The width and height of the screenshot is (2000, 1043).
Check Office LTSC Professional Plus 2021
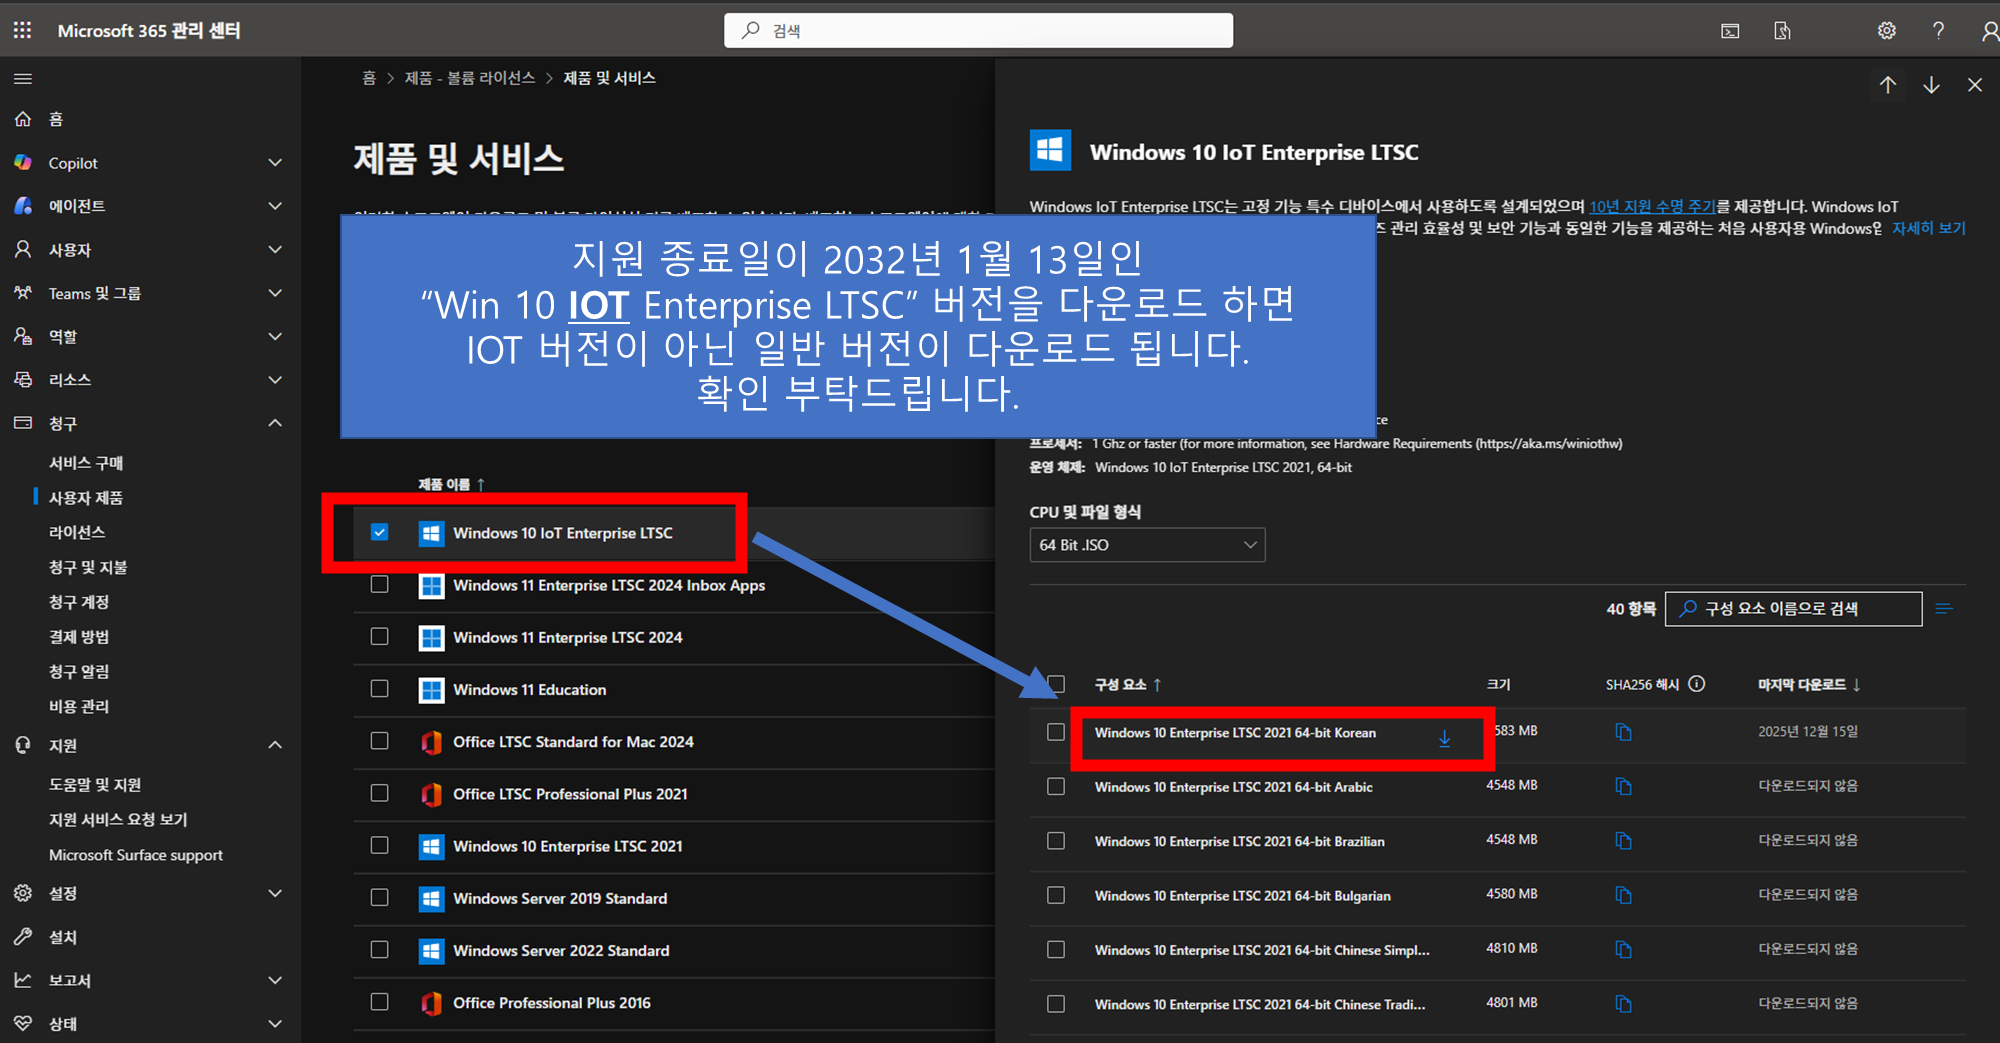click(x=379, y=793)
